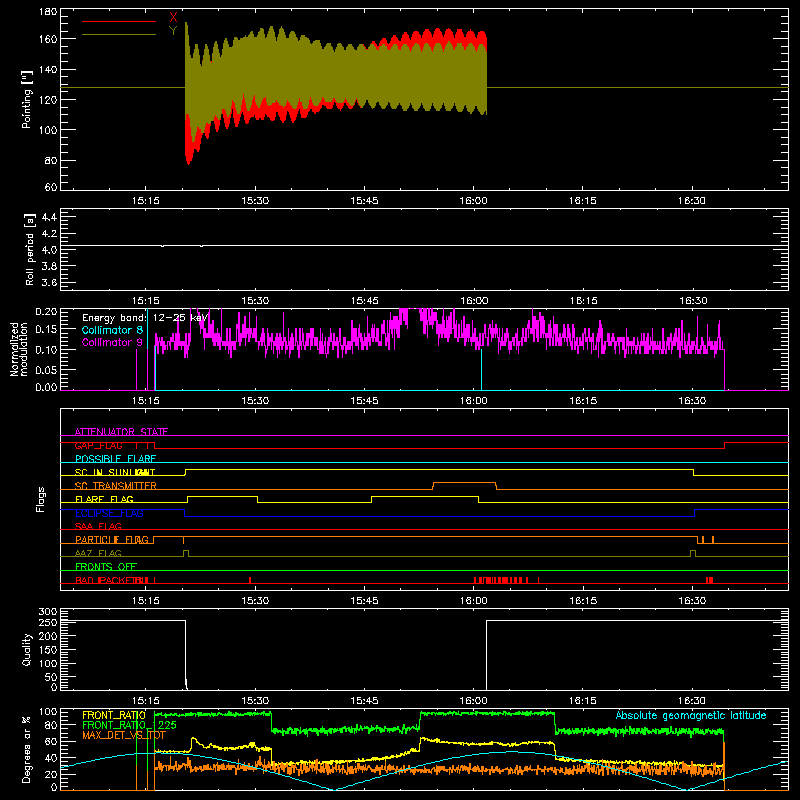Click the ATTENUATOR_STATE flag label

121,432
